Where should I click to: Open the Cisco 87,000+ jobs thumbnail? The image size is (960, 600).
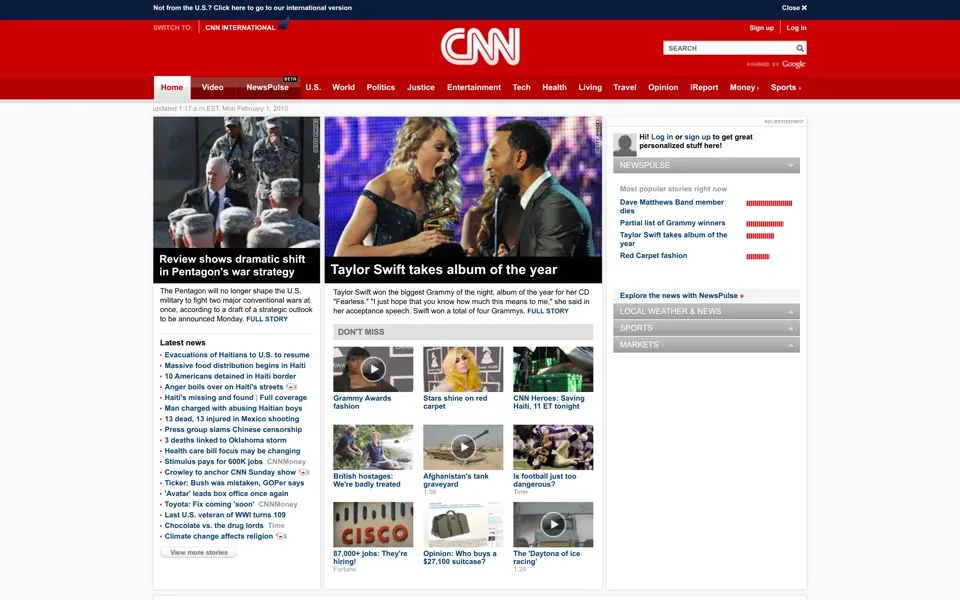coord(373,525)
